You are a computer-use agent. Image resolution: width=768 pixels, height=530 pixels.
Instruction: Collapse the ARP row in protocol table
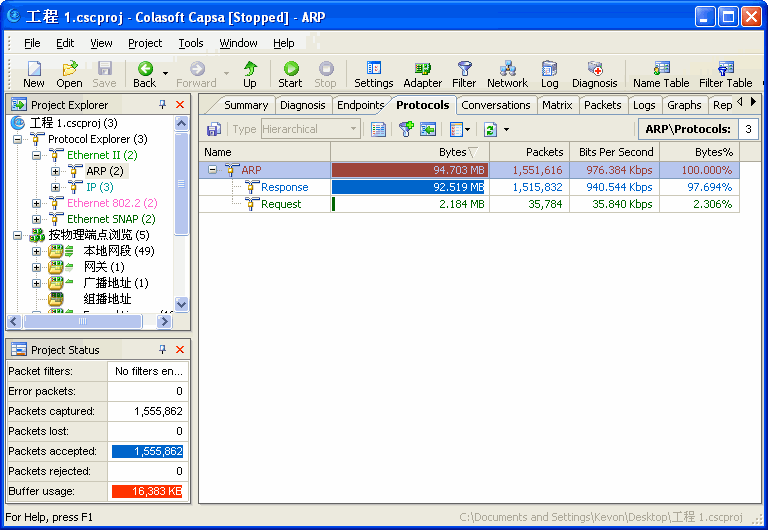[x=213, y=170]
